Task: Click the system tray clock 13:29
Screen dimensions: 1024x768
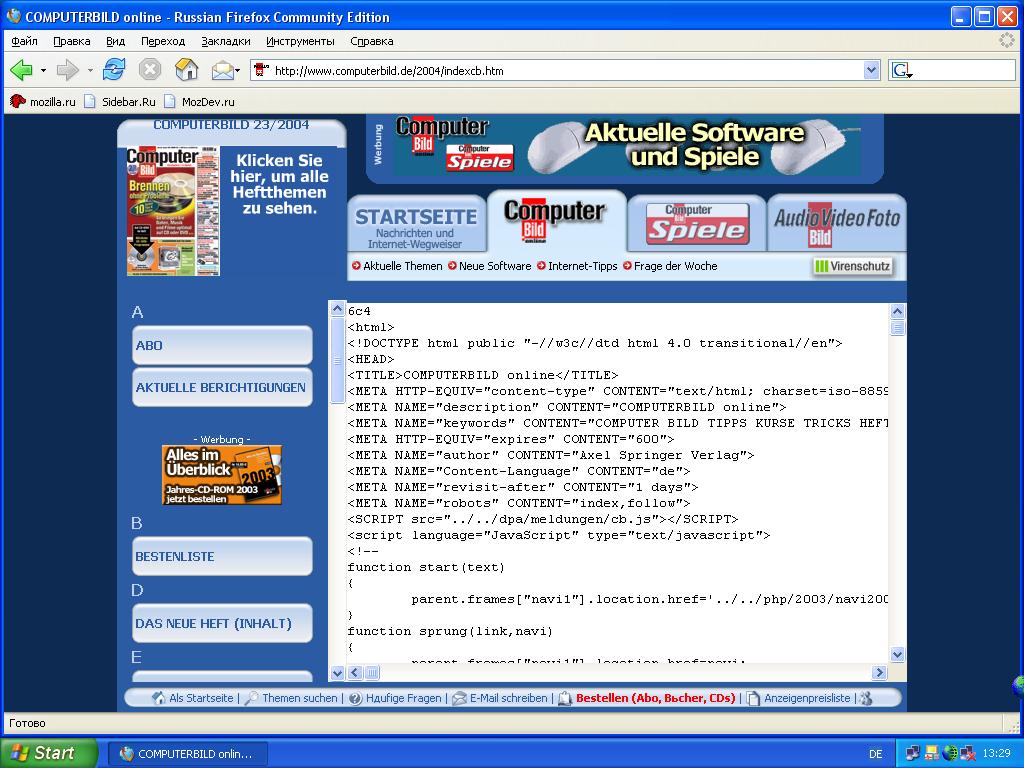Action: tap(997, 753)
